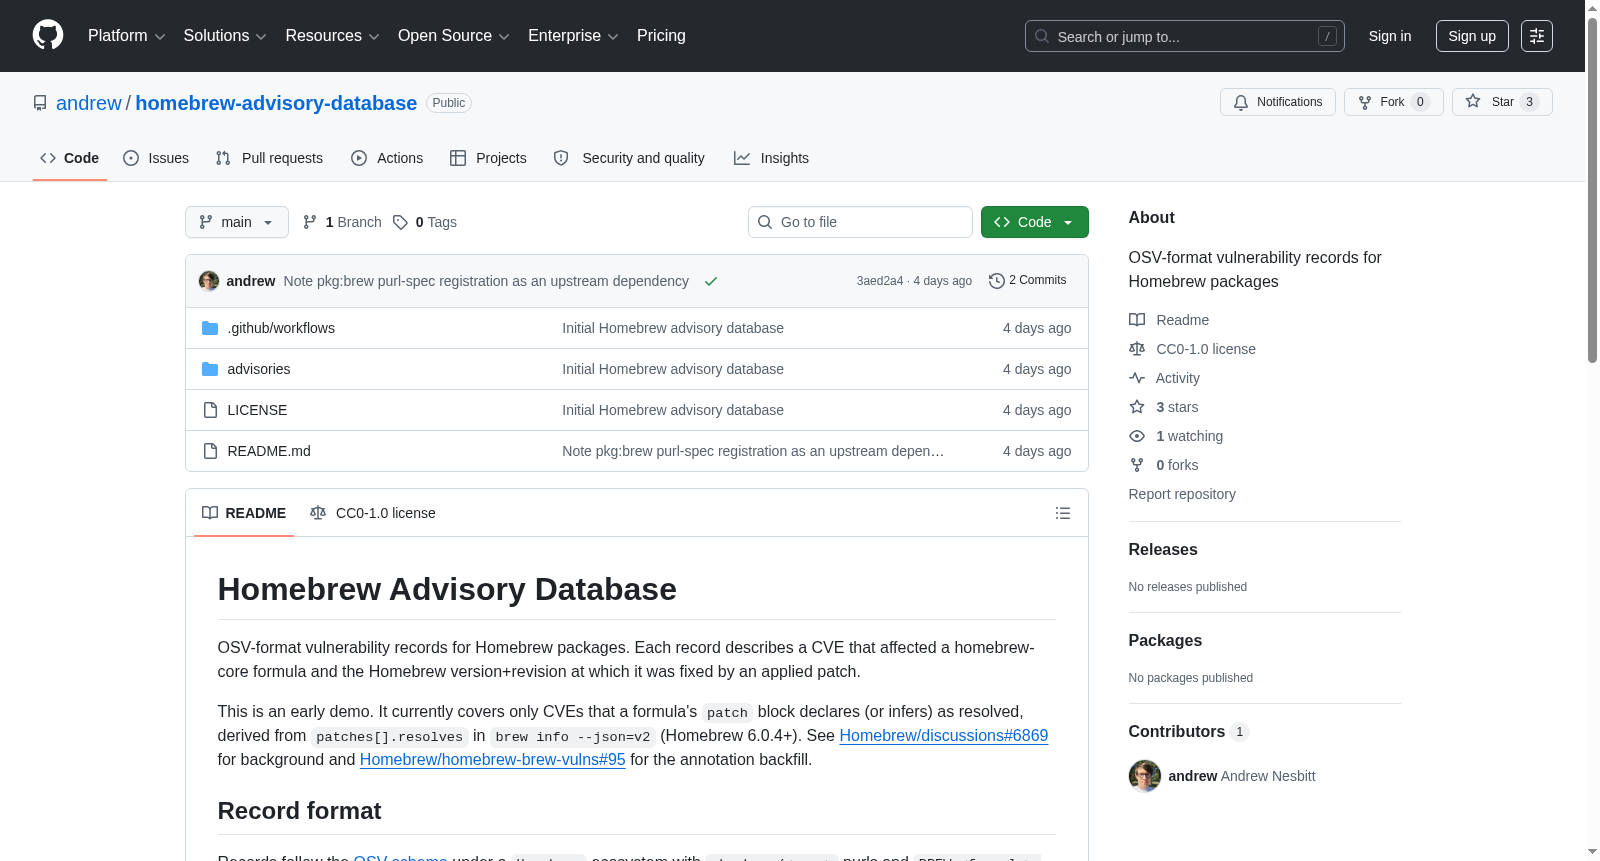Click the README outline list icon

tap(1063, 513)
